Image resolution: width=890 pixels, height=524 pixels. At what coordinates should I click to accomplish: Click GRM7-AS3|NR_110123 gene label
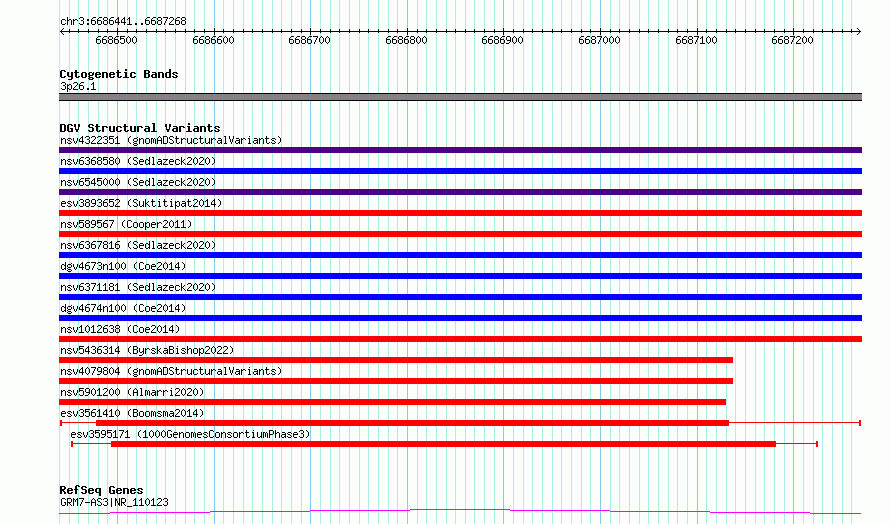click(114, 502)
